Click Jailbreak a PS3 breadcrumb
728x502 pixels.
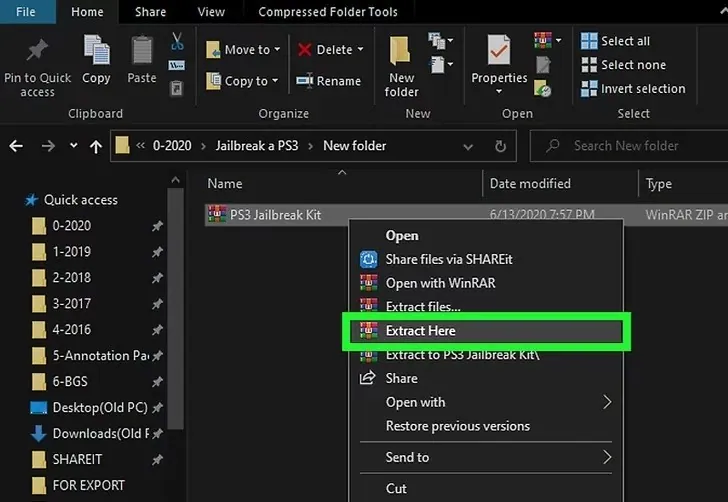[257, 146]
